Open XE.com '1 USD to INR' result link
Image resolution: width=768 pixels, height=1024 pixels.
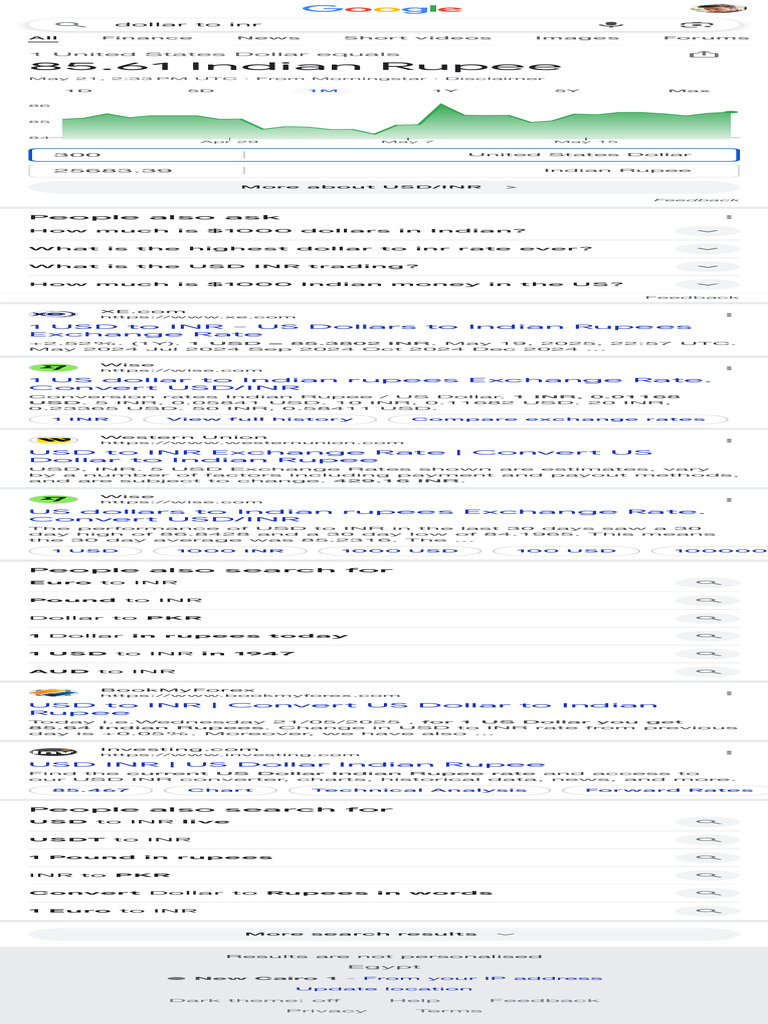pos(360,330)
